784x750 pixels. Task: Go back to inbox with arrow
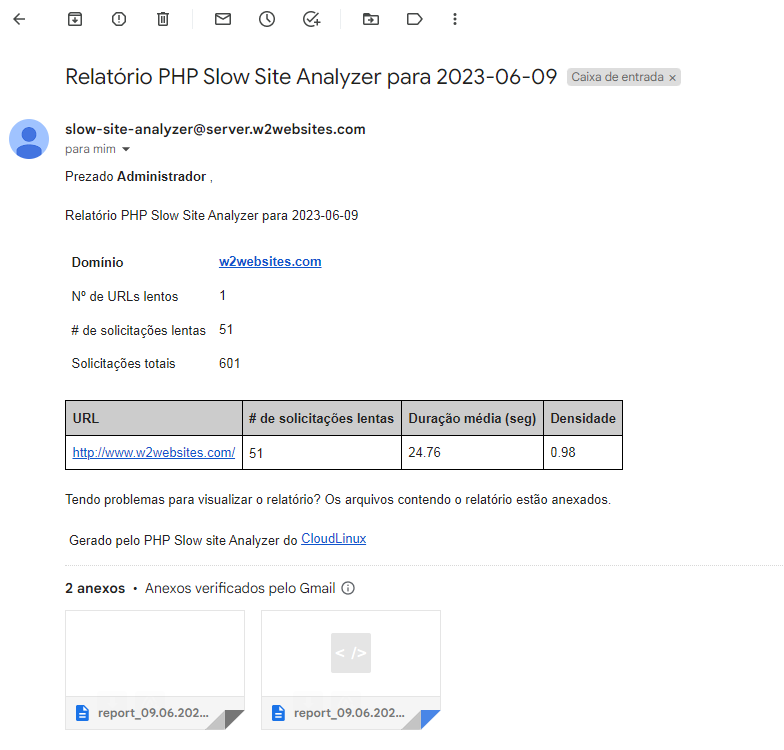[x=19, y=20]
